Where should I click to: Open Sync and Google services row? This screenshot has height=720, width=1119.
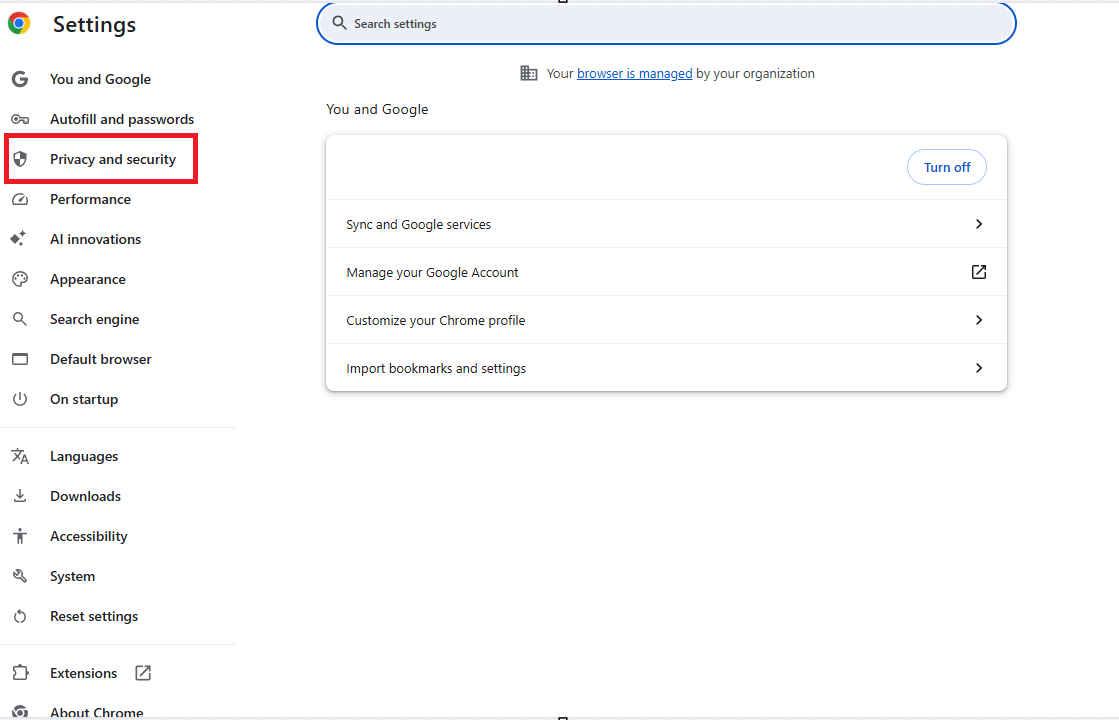tap(666, 224)
